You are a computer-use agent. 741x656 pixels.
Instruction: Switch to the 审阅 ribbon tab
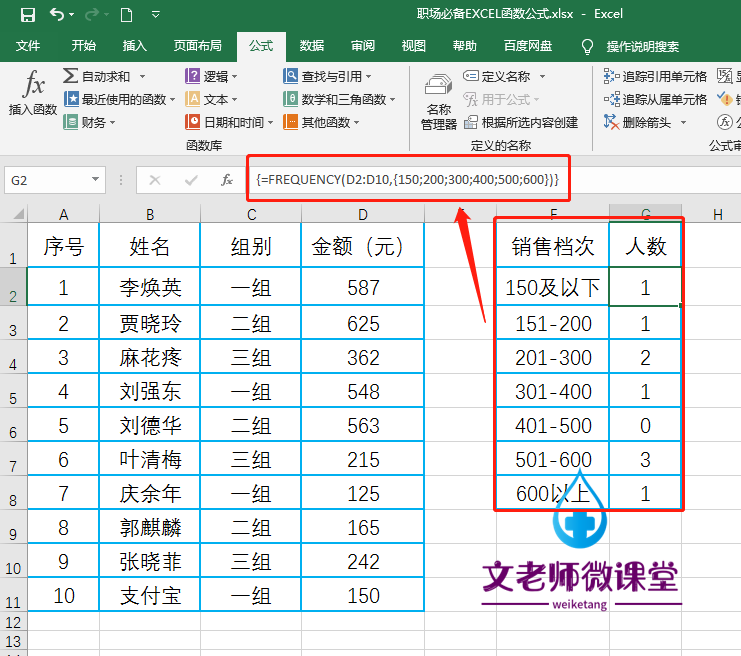363,46
